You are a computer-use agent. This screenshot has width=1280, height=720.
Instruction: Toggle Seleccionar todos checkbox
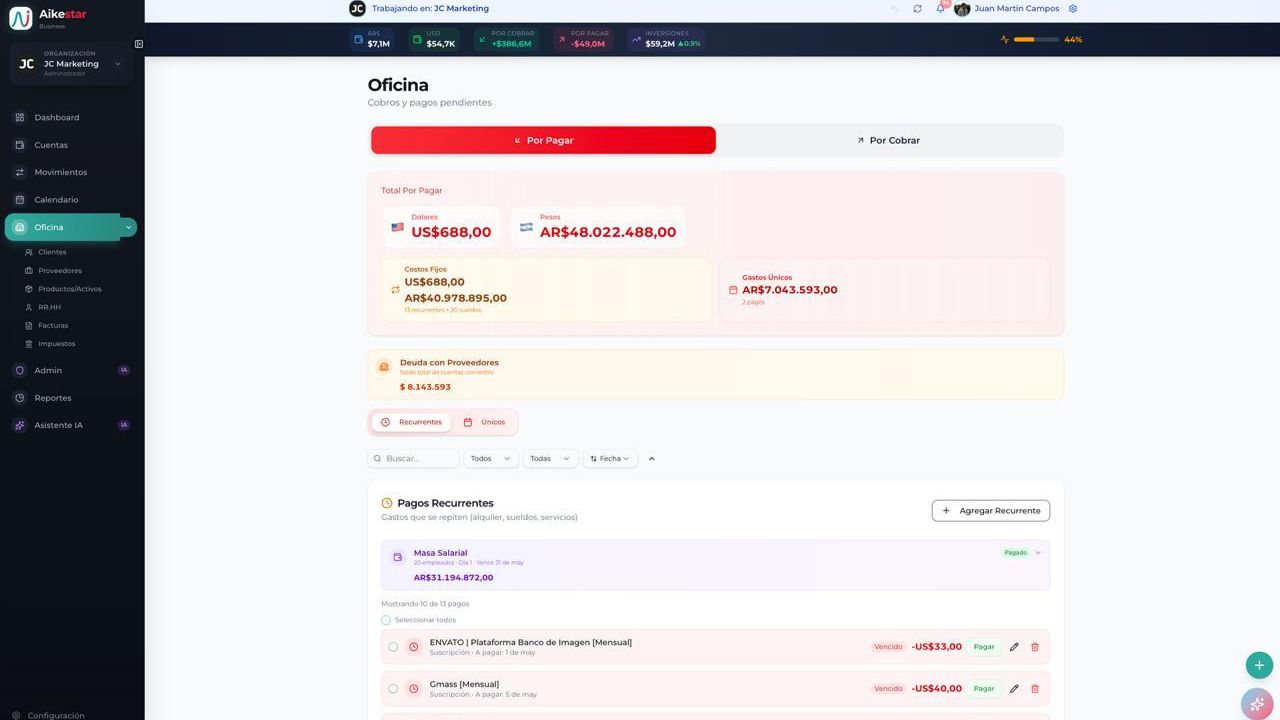(386, 620)
